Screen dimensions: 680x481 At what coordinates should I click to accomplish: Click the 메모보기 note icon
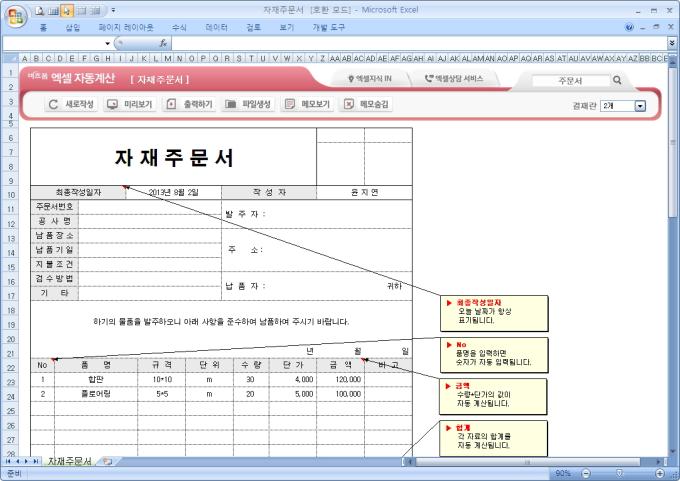point(290,104)
